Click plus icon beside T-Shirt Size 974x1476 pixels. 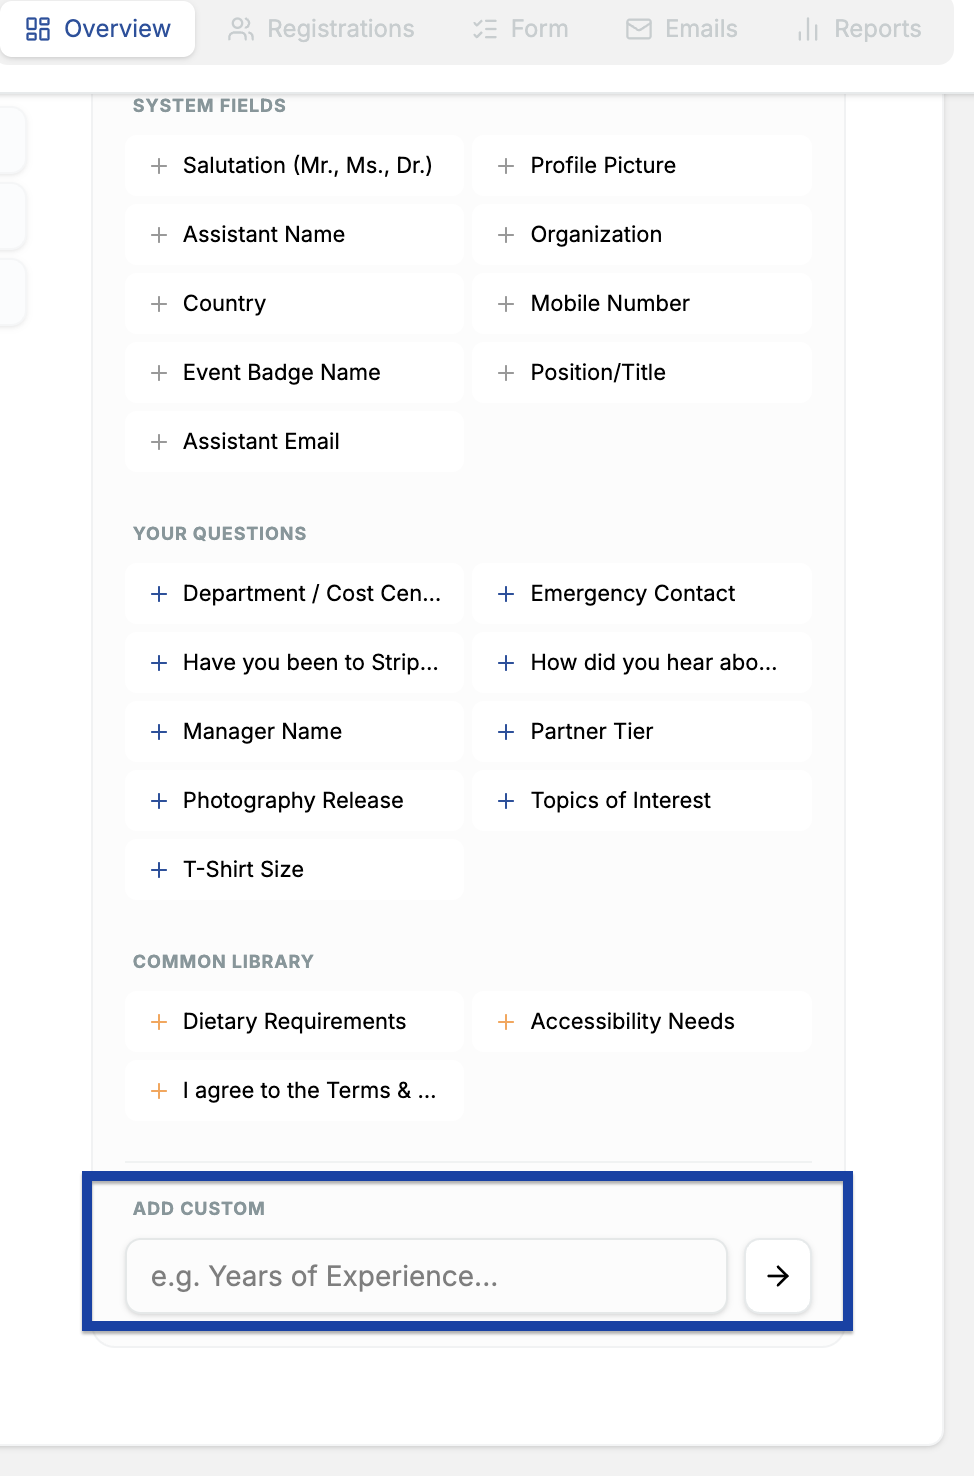coord(158,870)
